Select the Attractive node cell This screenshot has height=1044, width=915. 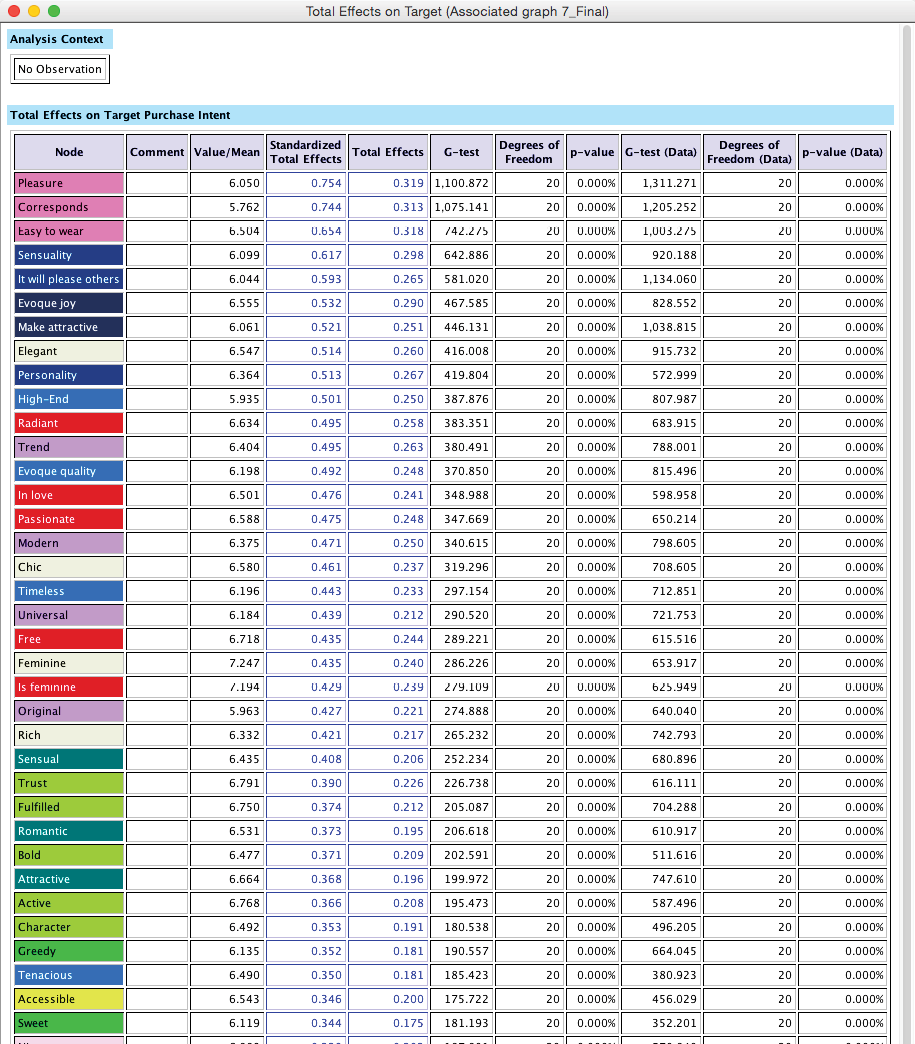click(69, 878)
